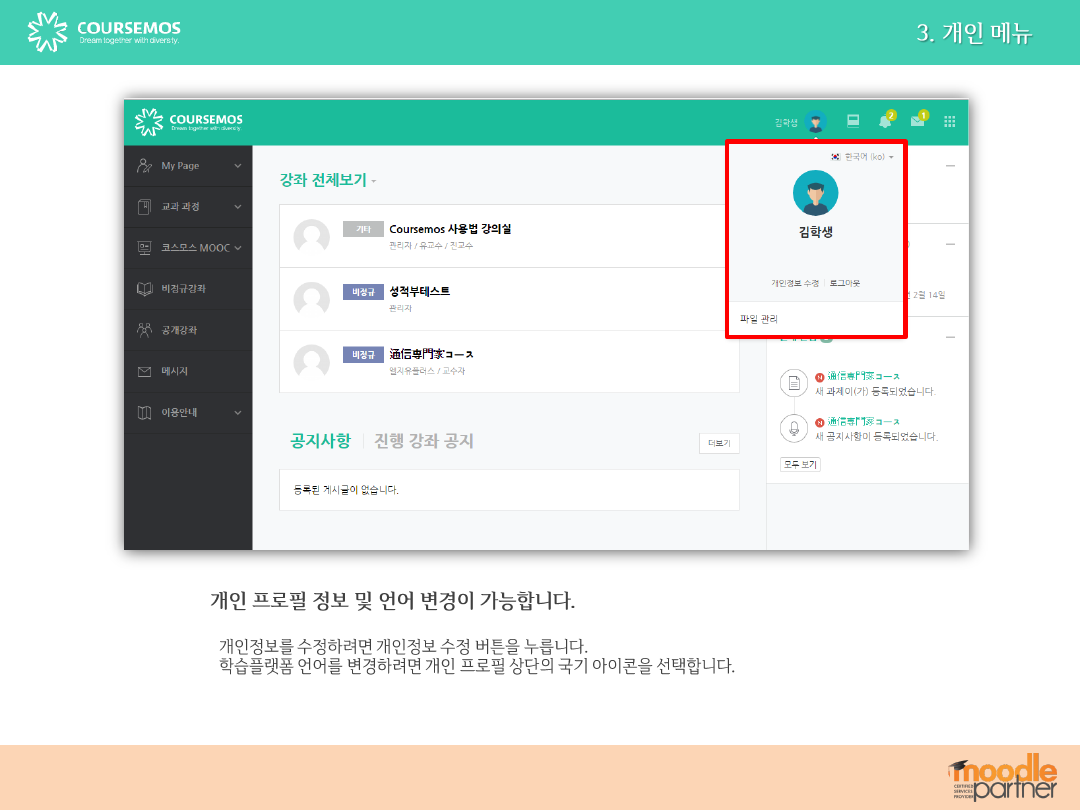The width and height of the screenshot is (1080, 810).
Task: Click the small user avatar in header
Action: [815, 122]
